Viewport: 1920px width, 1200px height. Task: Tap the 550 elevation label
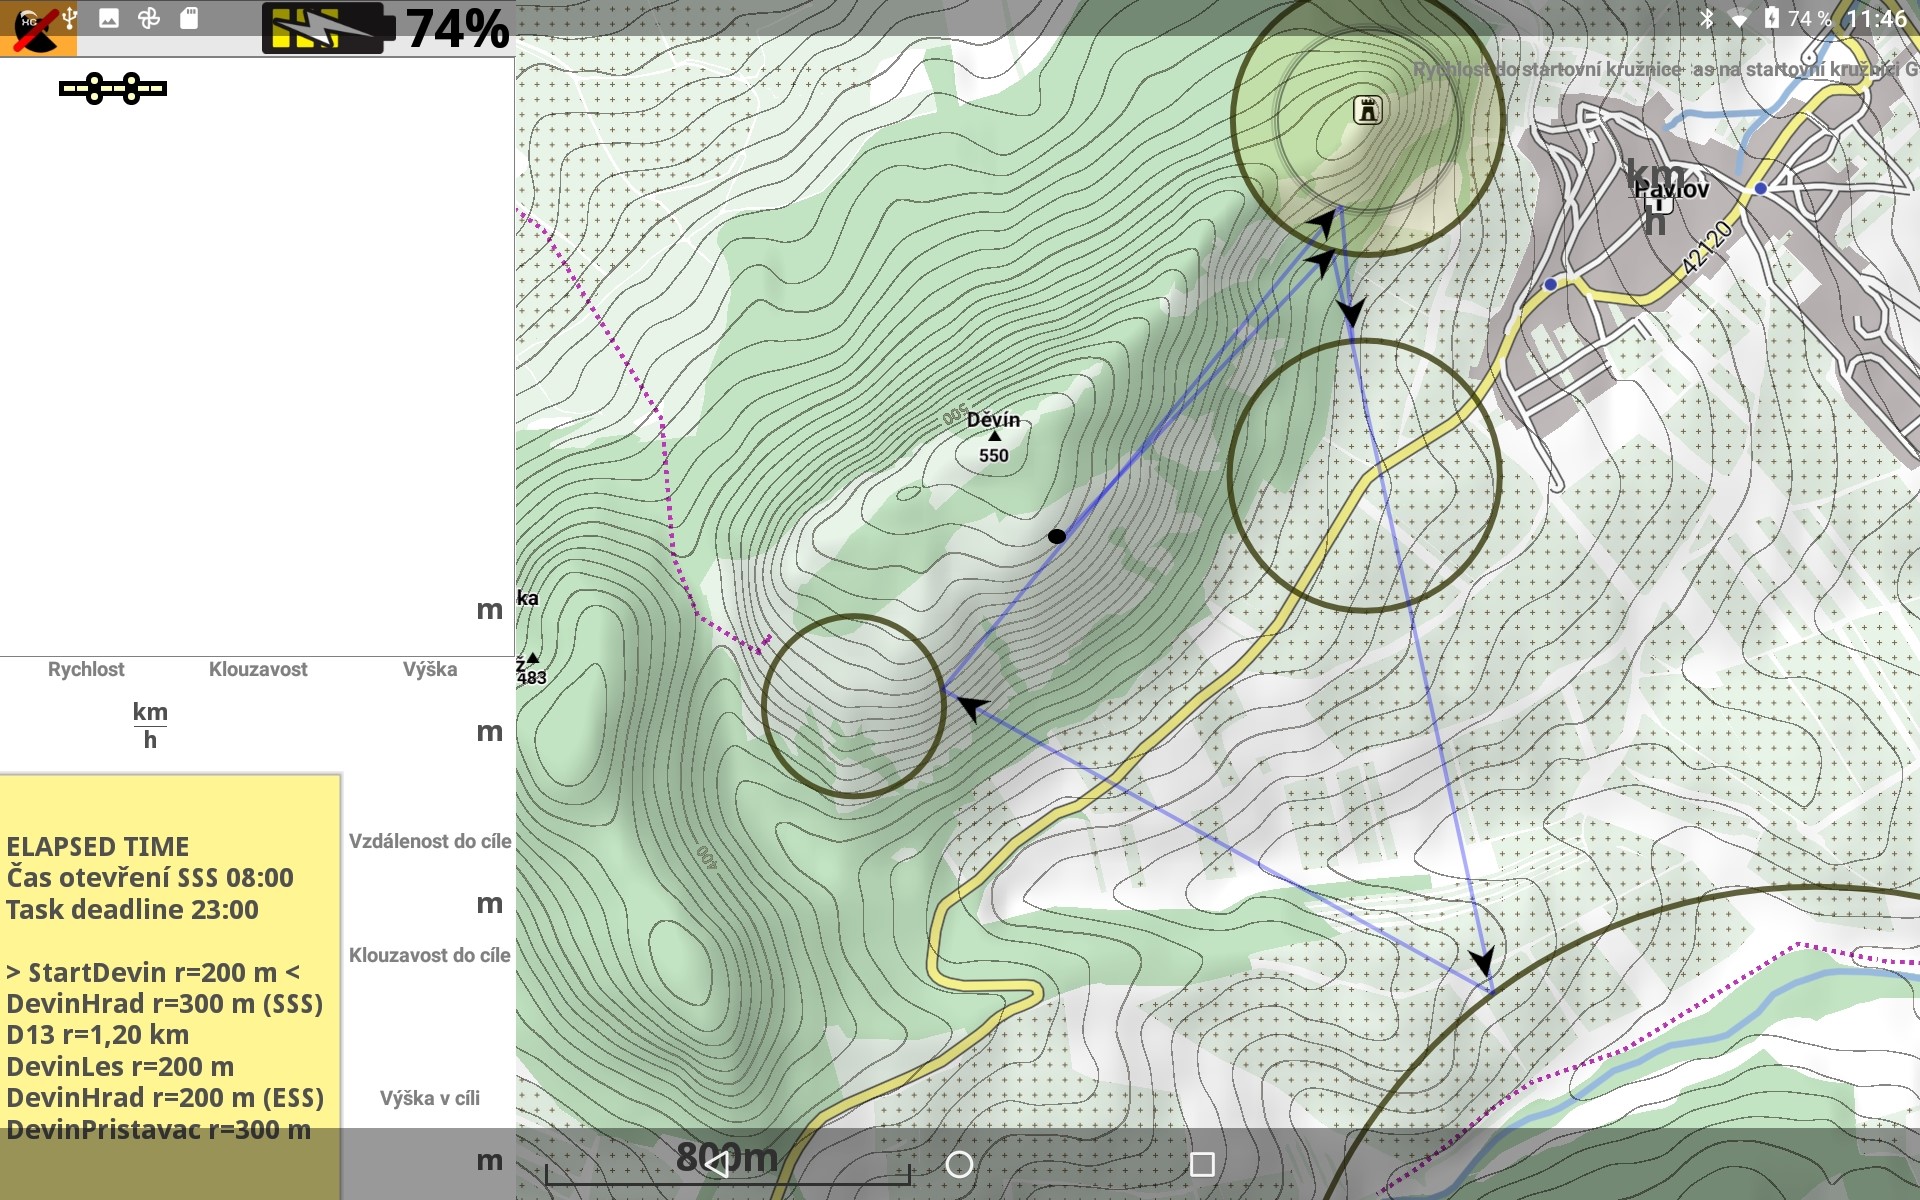tap(993, 455)
